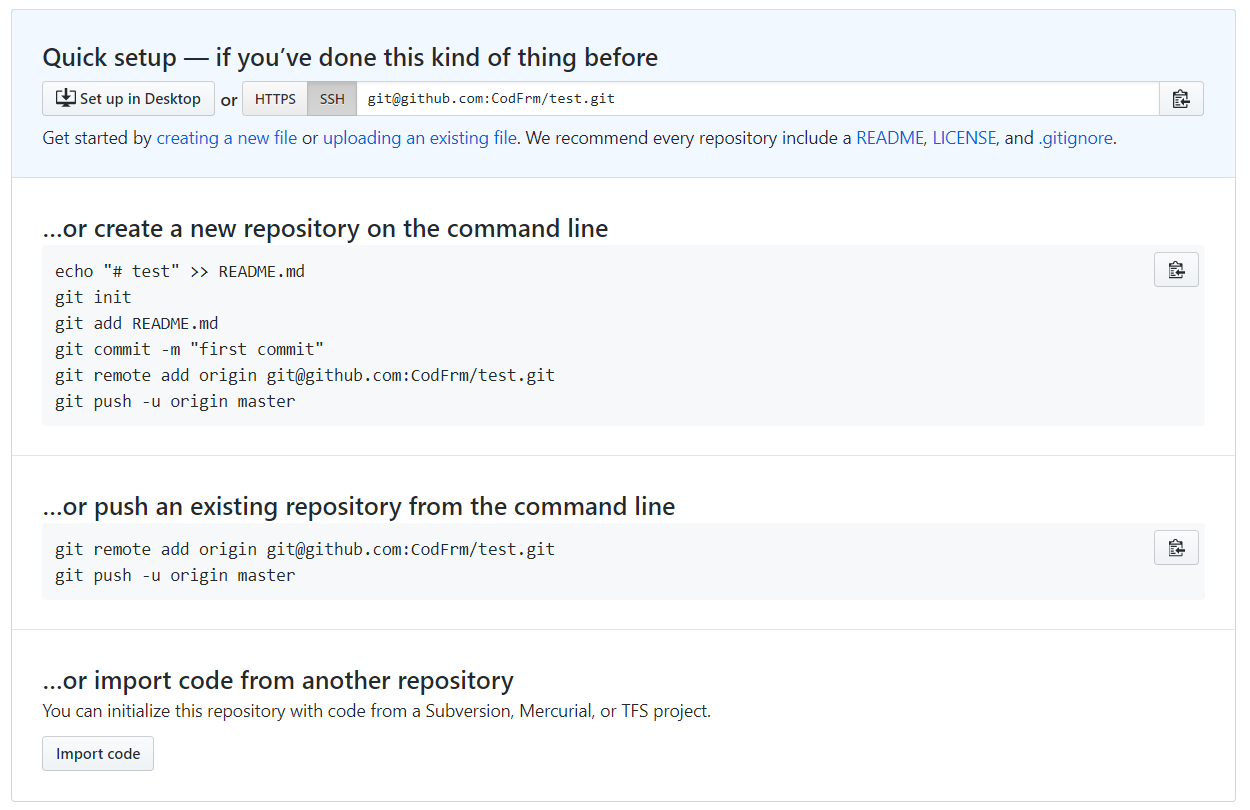The width and height of the screenshot is (1250, 810).
Task: Click the Quick setup heading
Action: click(x=350, y=58)
